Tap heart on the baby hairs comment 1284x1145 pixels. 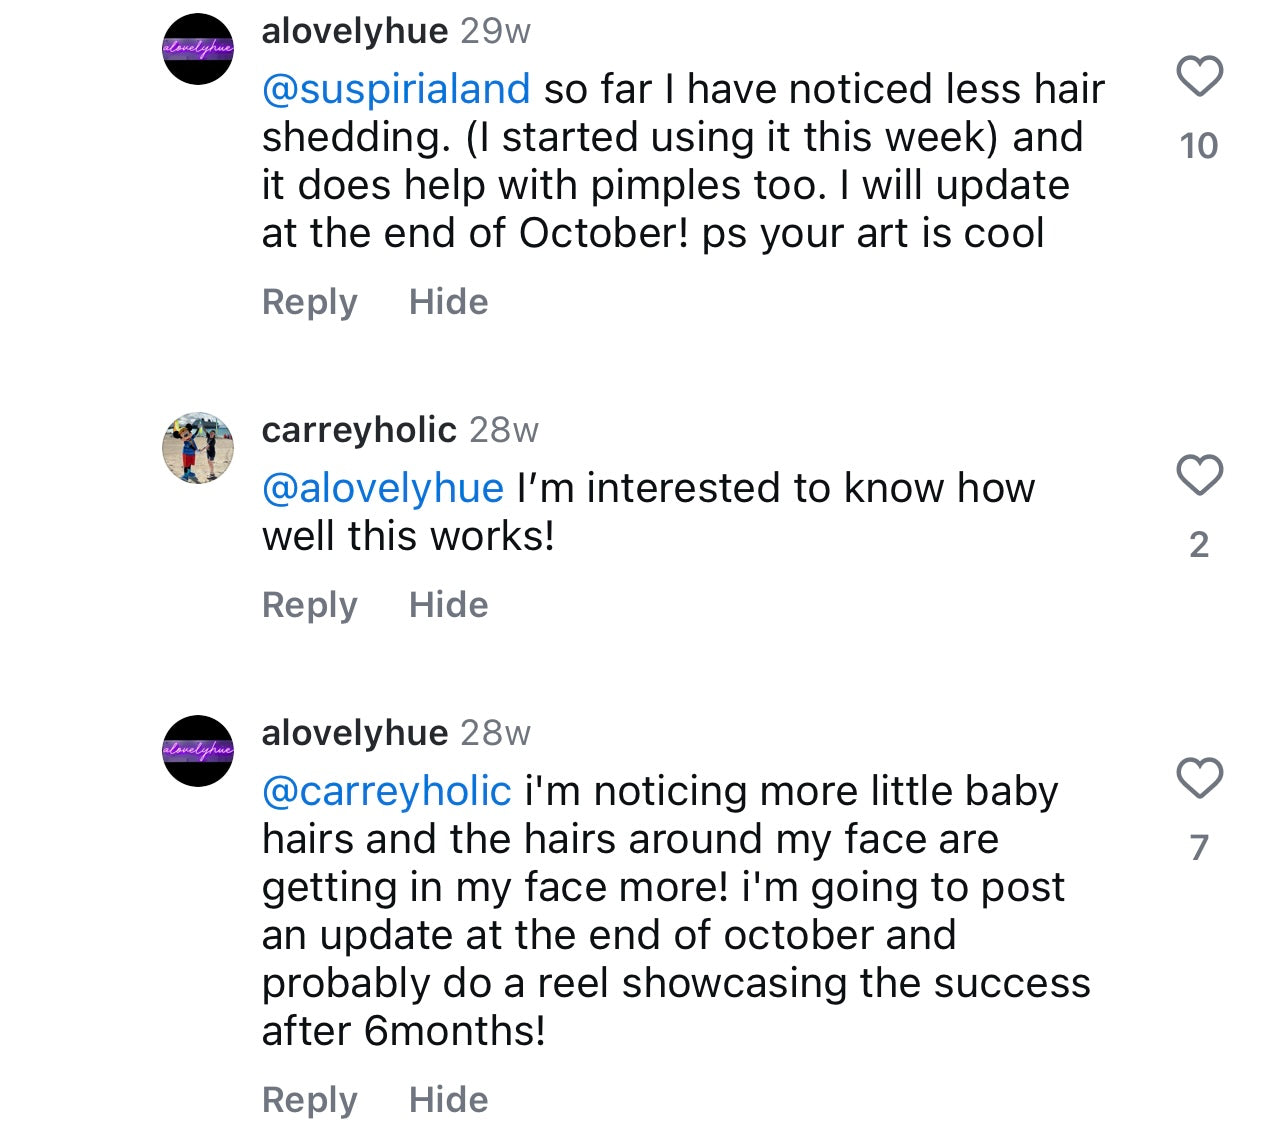(1199, 778)
